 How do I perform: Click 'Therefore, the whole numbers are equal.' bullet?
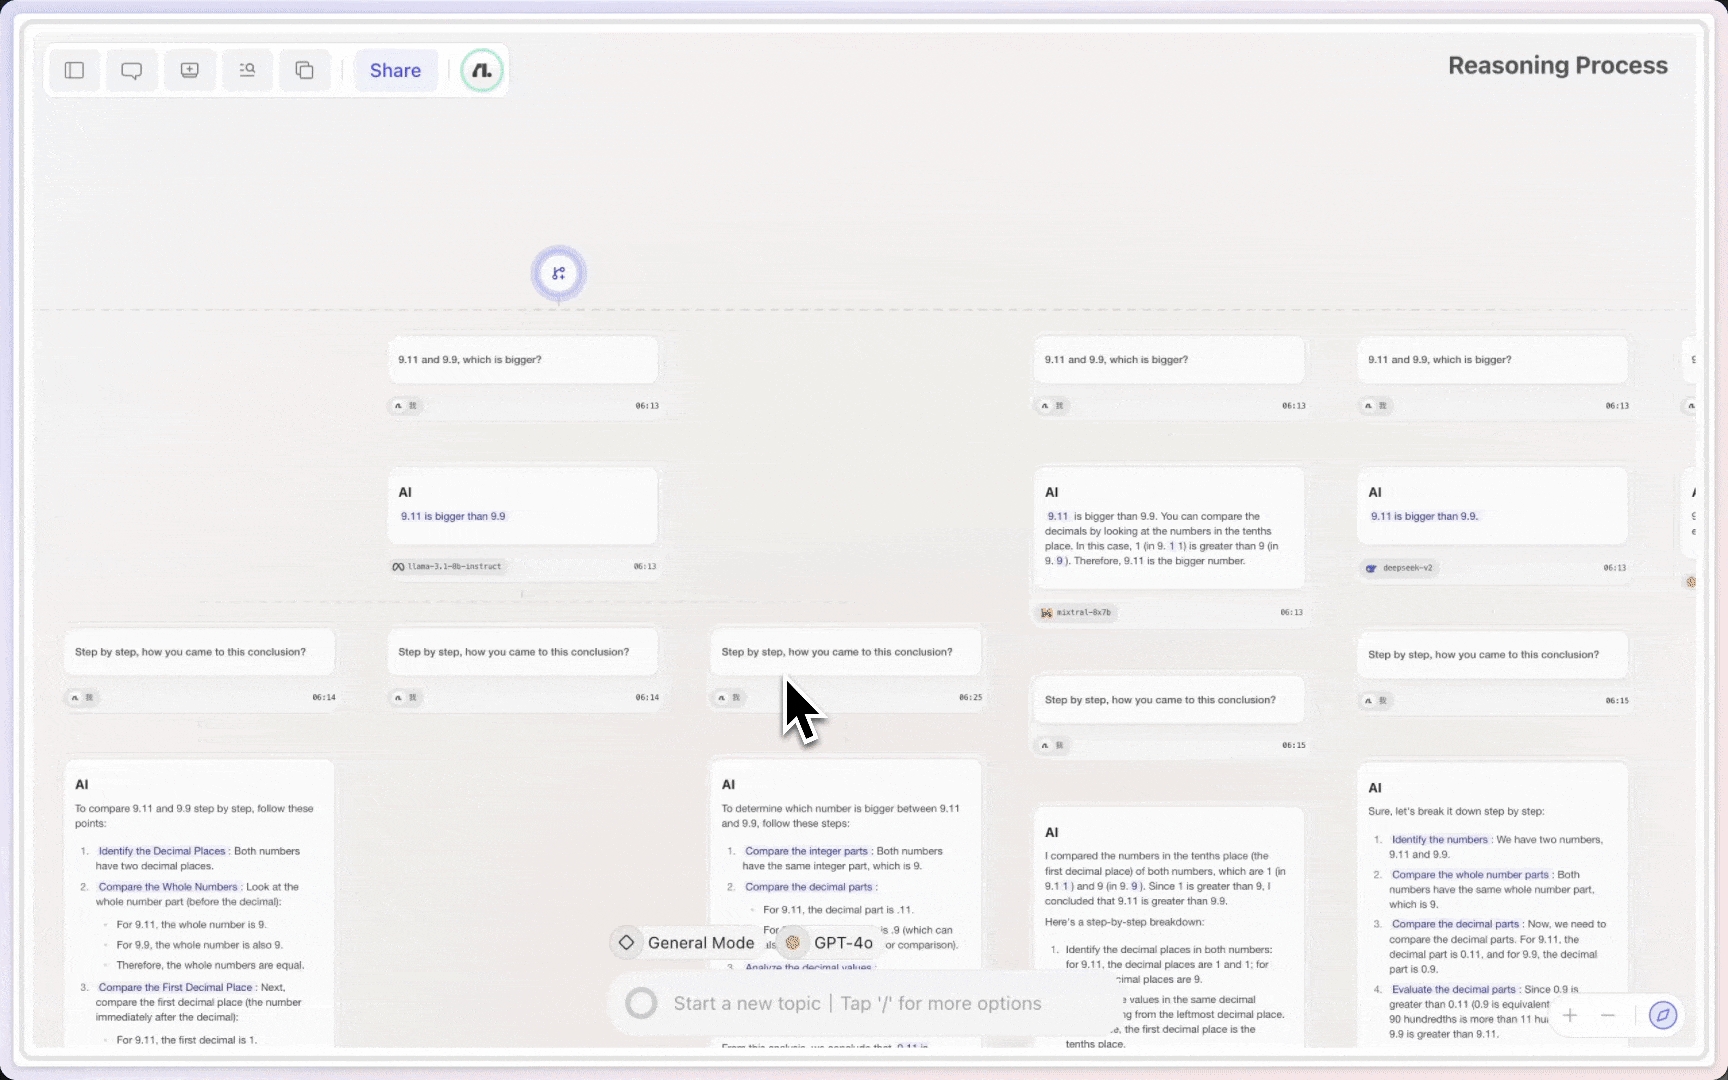[x=210, y=965]
